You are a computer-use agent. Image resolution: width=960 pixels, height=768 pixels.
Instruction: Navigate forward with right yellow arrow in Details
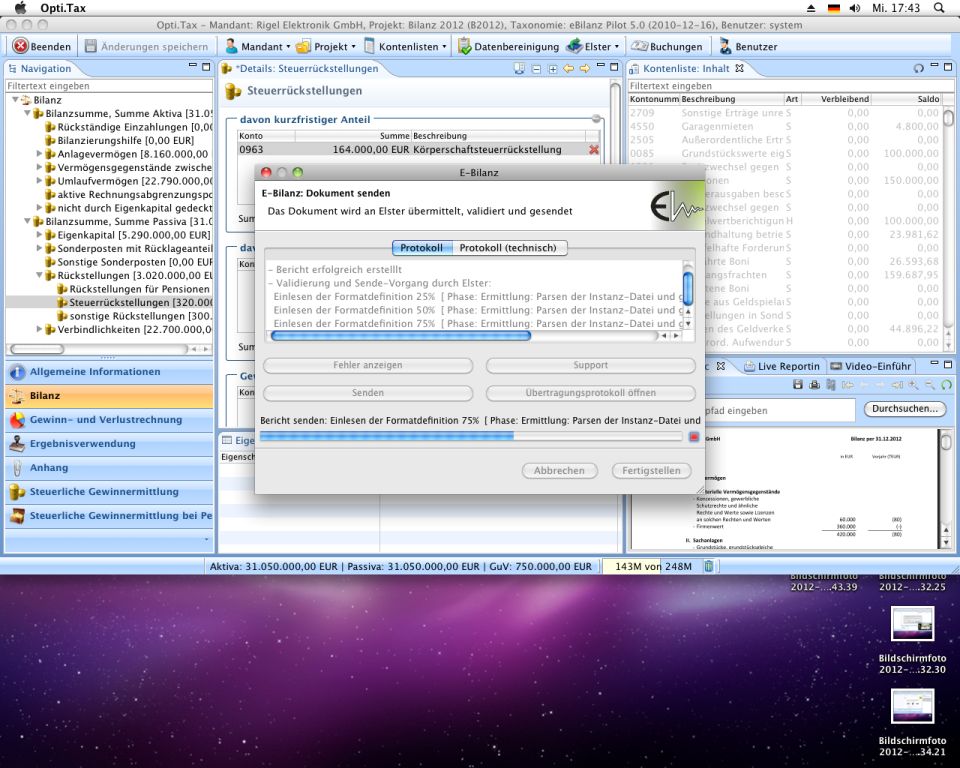click(584, 69)
